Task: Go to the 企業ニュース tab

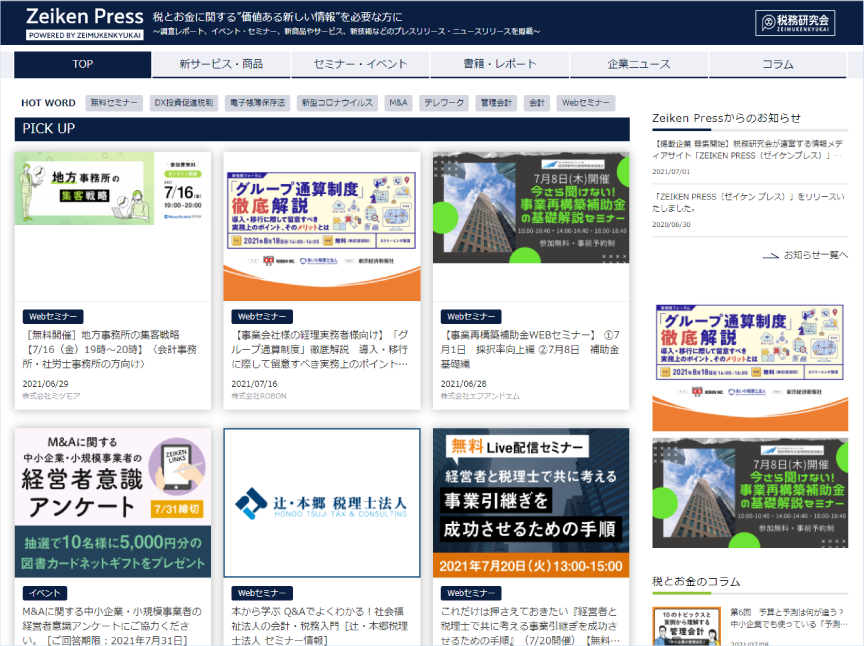Action: [639, 64]
